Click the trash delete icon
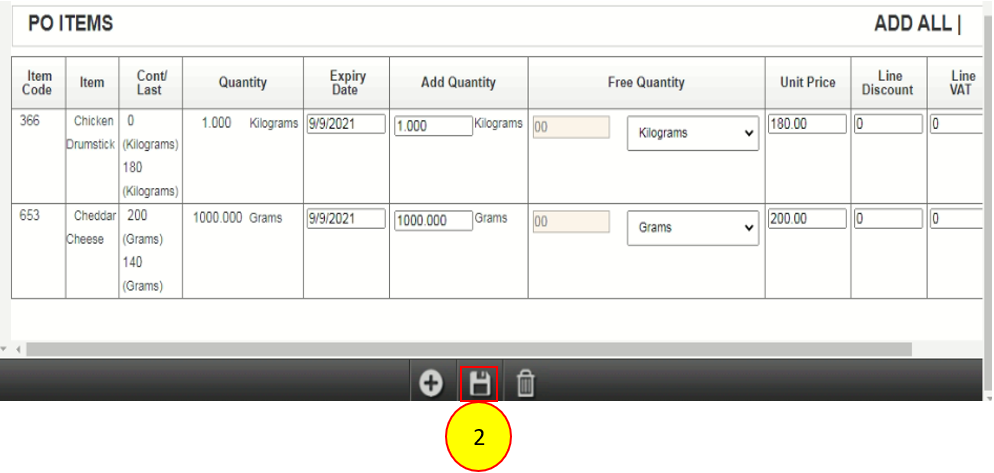The height and width of the screenshot is (473, 994). pos(526,383)
